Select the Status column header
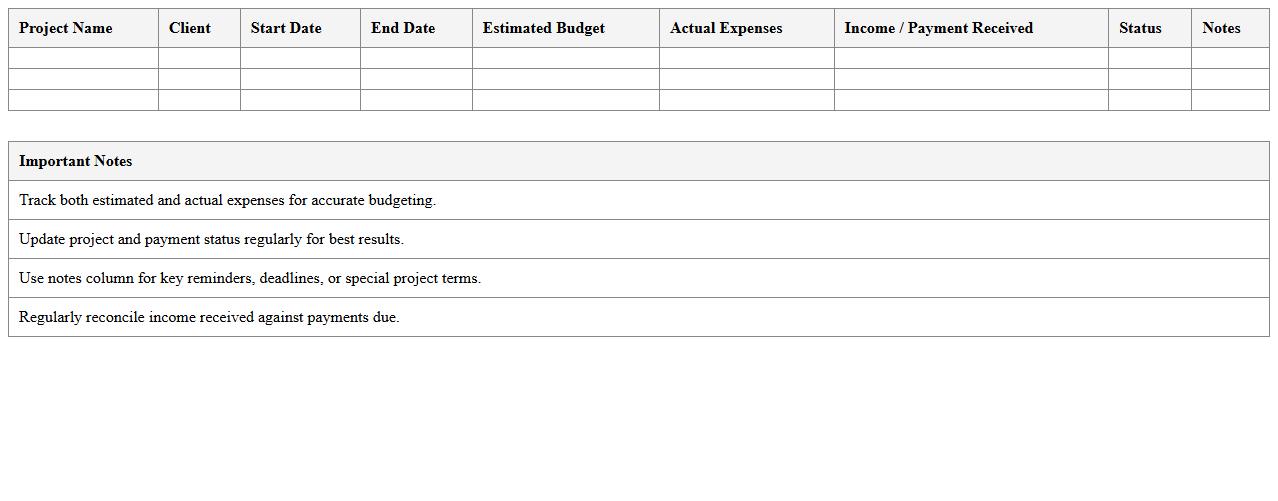The image size is (1278, 501). (x=1140, y=28)
